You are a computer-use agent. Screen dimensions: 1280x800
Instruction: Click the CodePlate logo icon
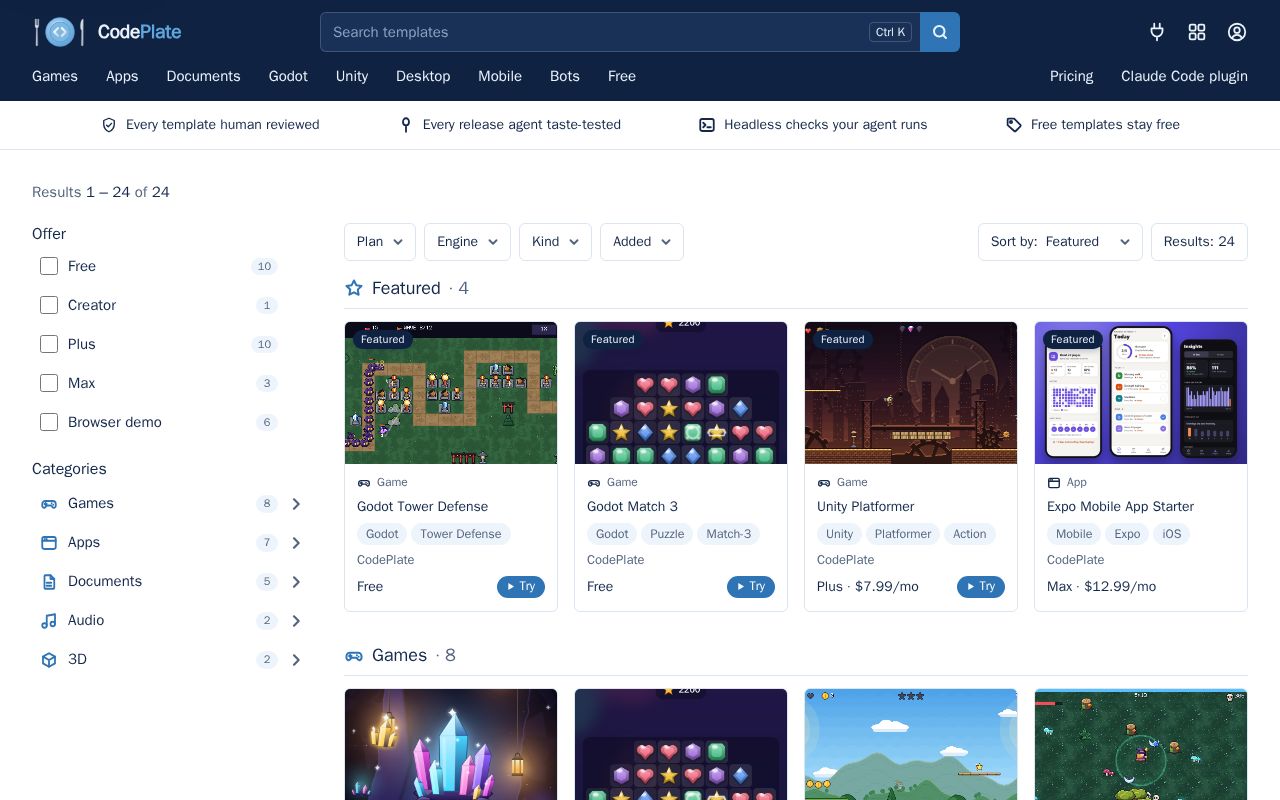click(59, 32)
